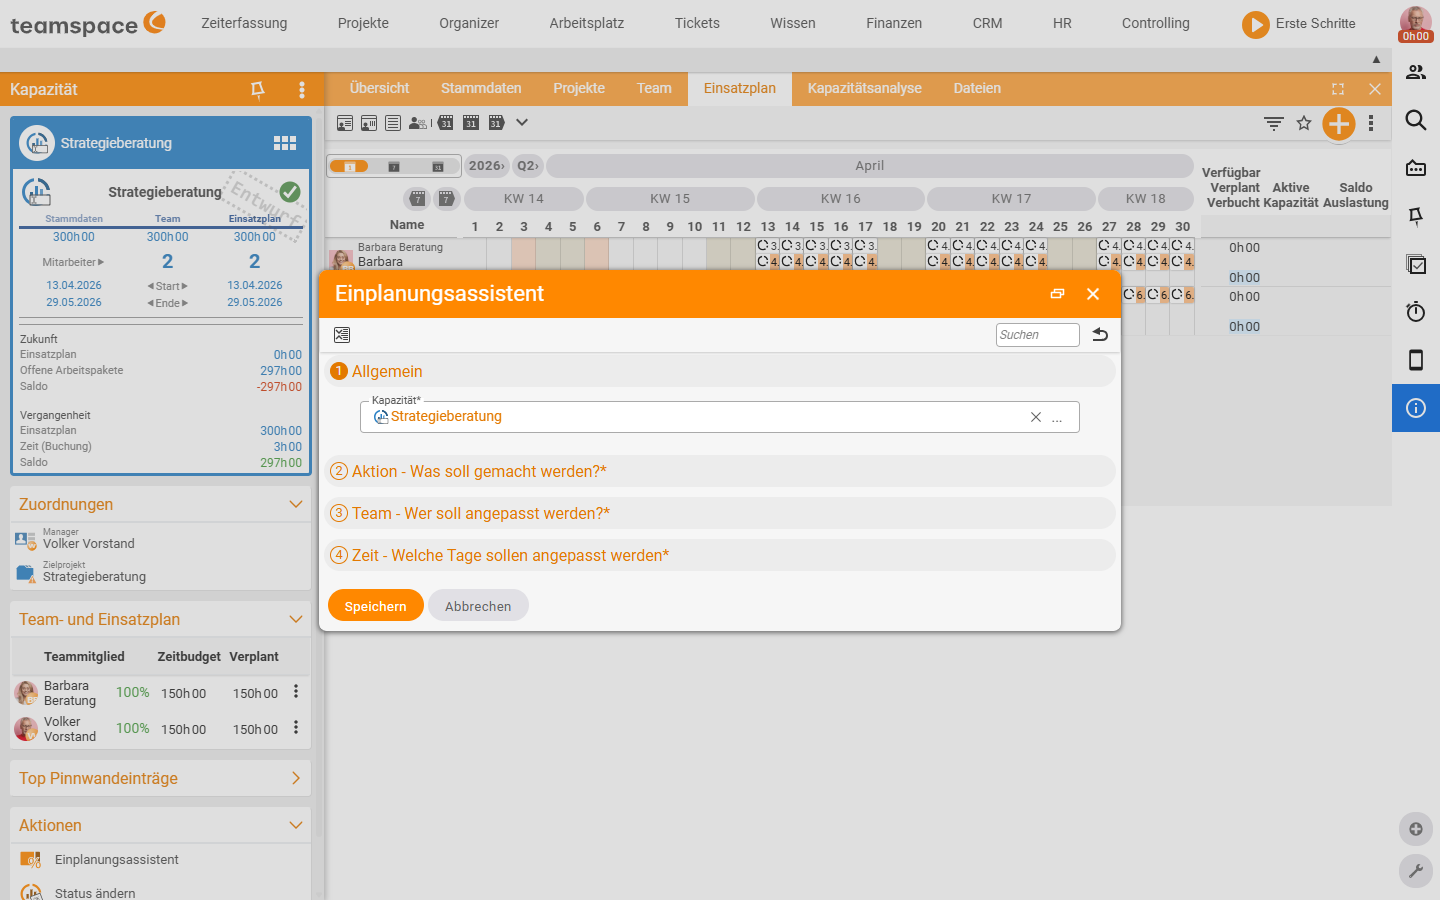Open Barbara Beratung row three-dot menu

(296, 692)
